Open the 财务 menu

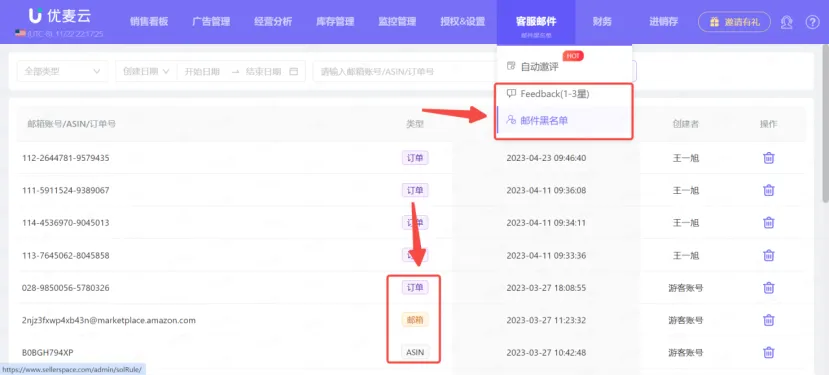(x=602, y=22)
